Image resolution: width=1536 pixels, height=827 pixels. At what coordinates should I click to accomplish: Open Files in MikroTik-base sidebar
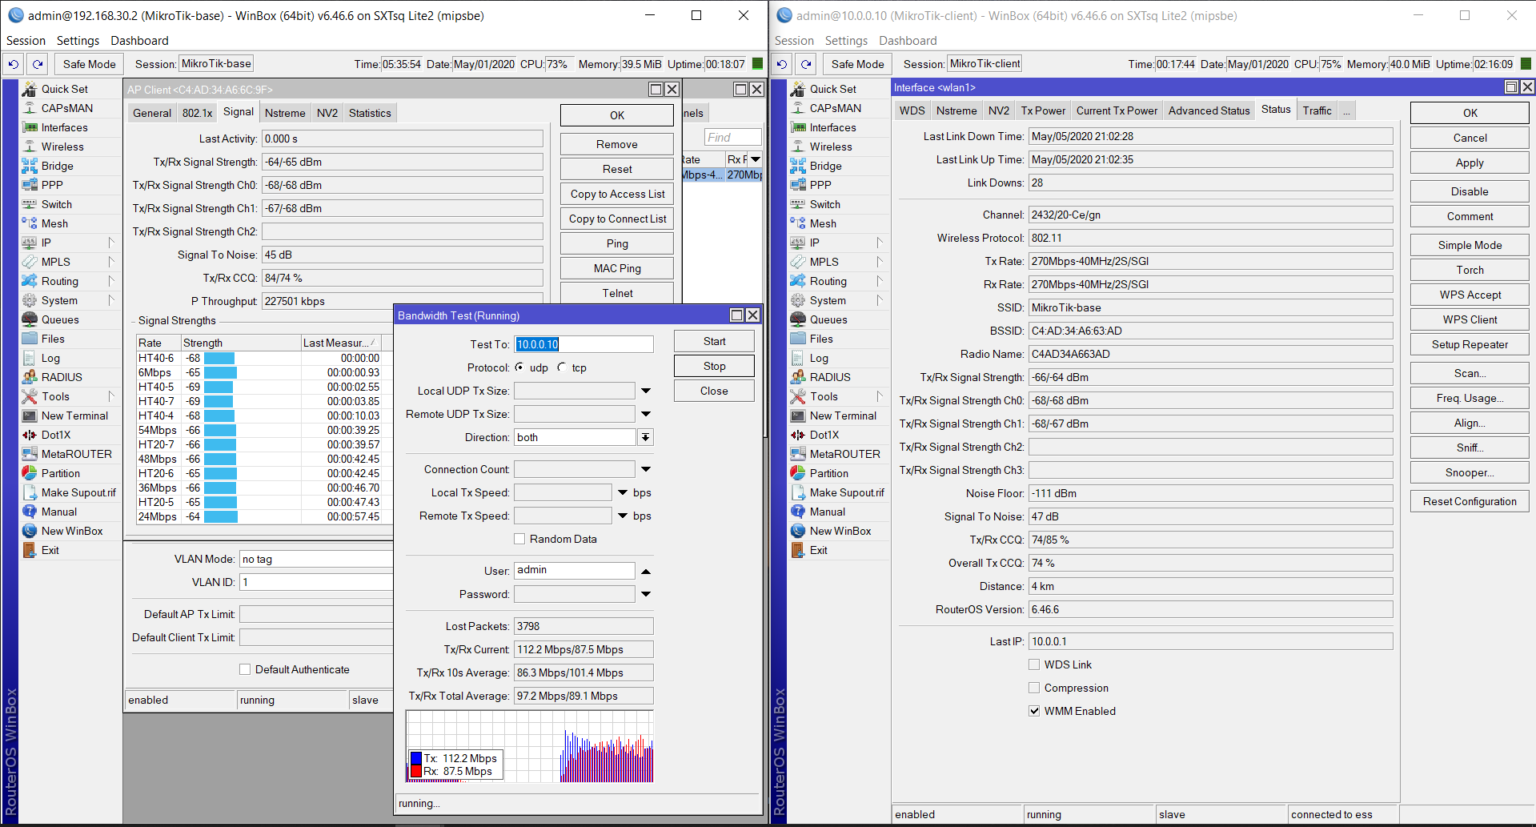click(x=53, y=339)
